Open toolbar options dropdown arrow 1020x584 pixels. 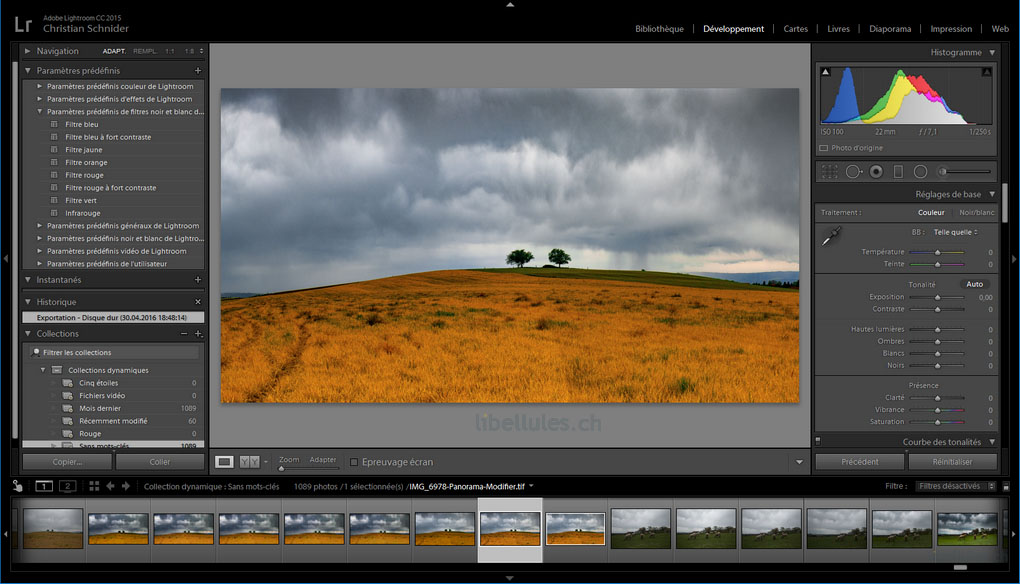click(x=799, y=462)
